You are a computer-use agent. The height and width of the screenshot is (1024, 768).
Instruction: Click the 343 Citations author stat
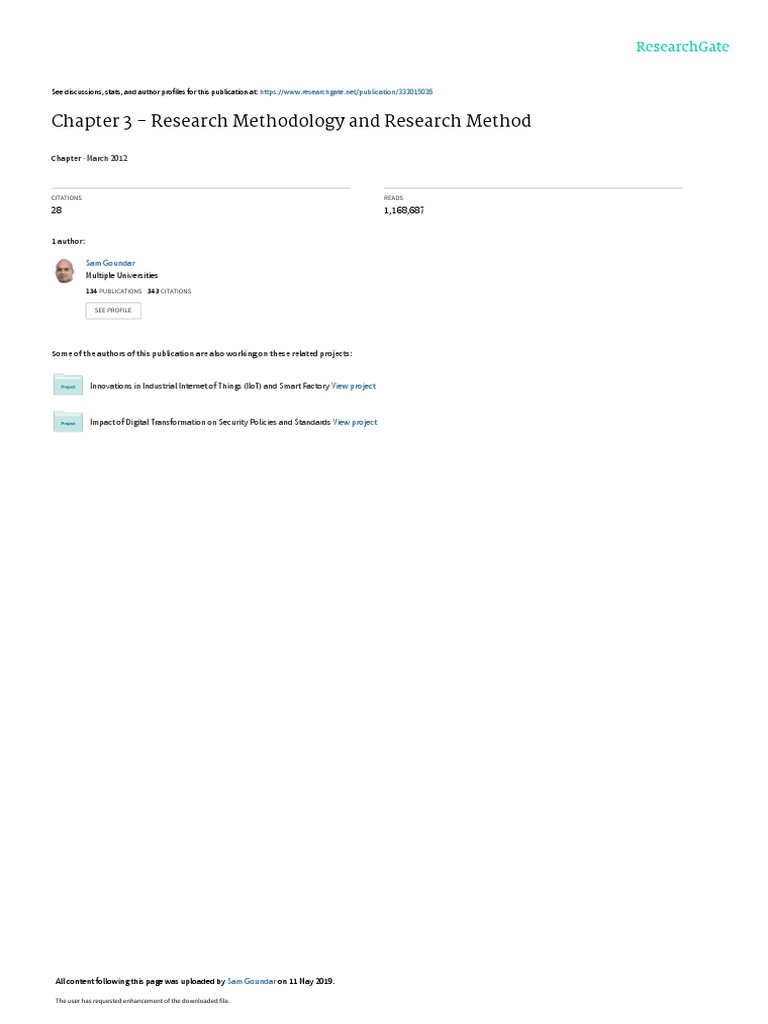coord(169,291)
